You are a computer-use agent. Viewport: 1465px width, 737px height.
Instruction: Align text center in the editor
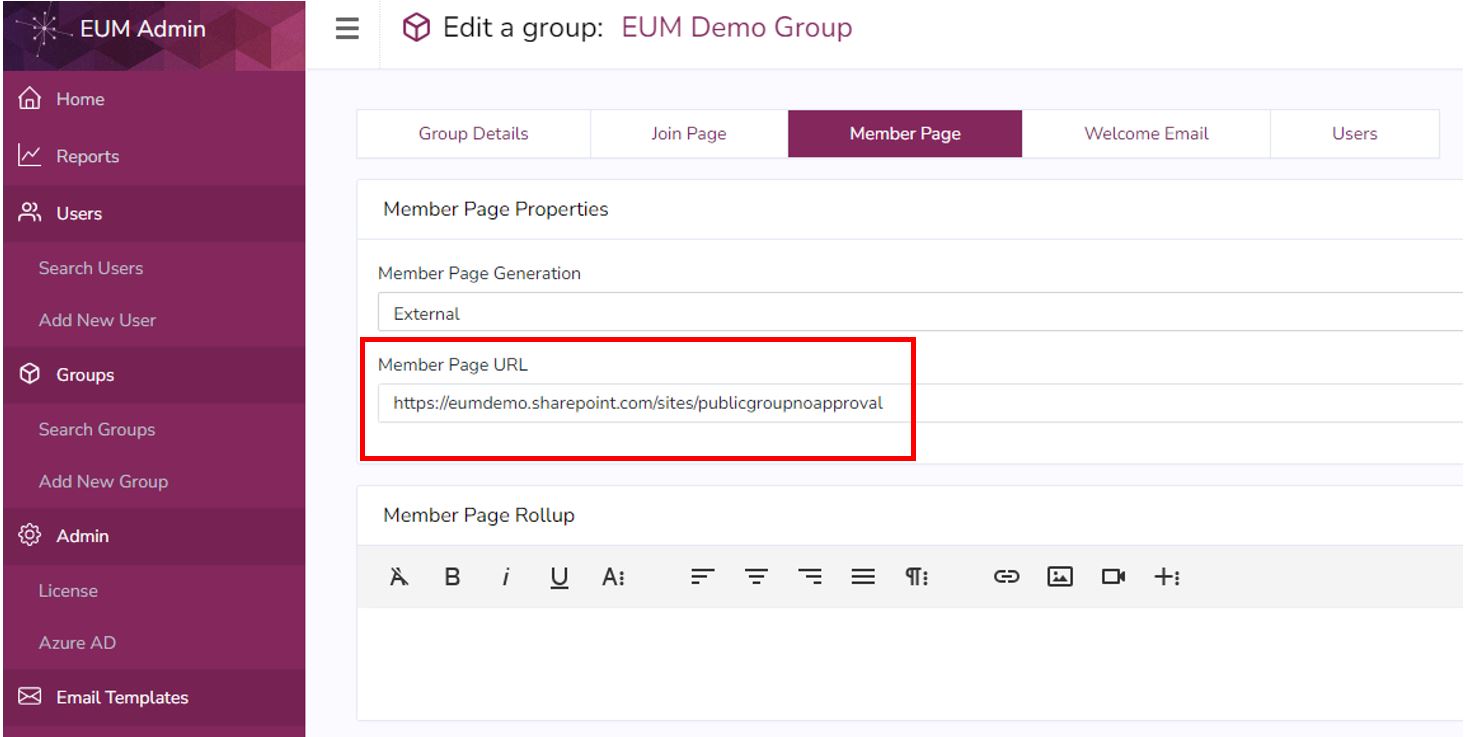pos(757,576)
